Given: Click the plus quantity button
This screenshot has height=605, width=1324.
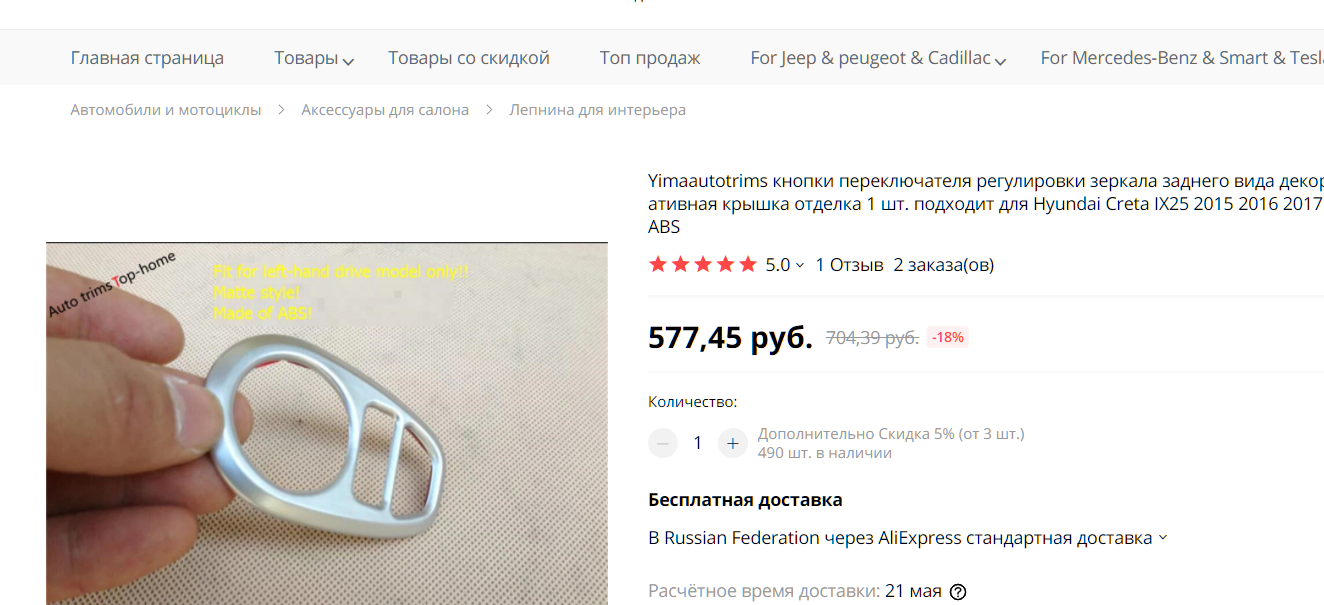Looking at the screenshot, I should pos(733,443).
